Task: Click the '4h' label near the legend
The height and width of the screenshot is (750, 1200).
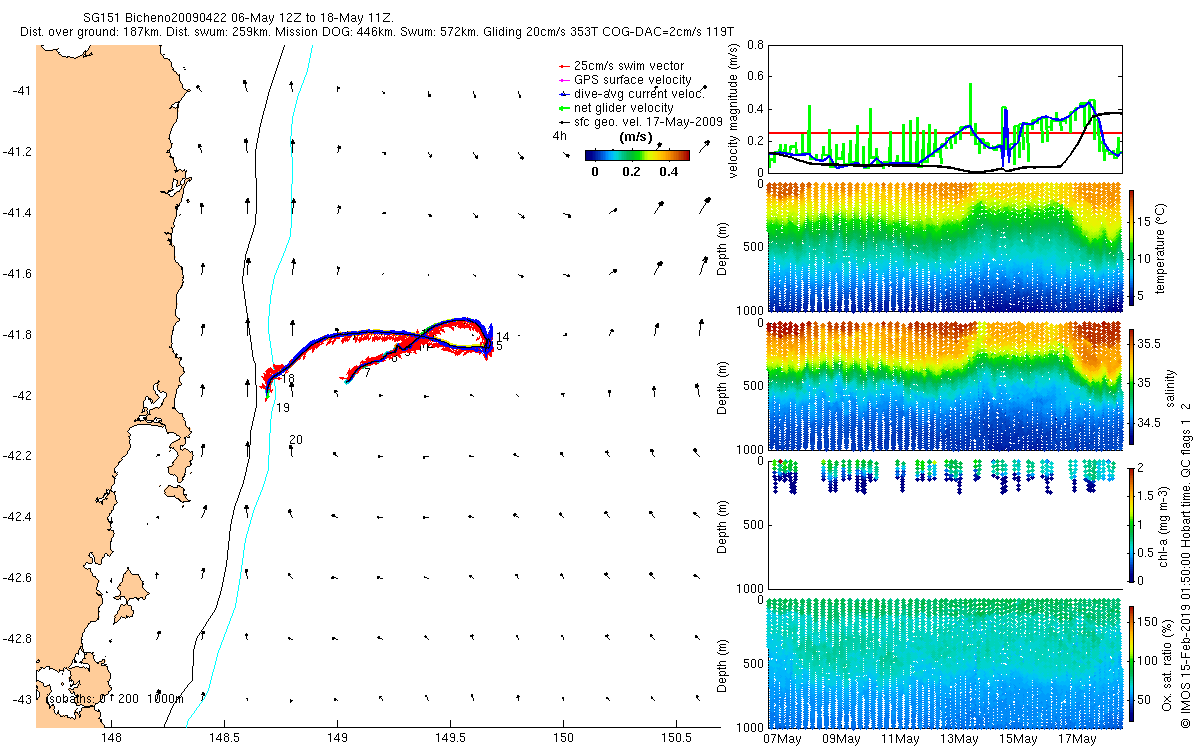Action: [558, 135]
